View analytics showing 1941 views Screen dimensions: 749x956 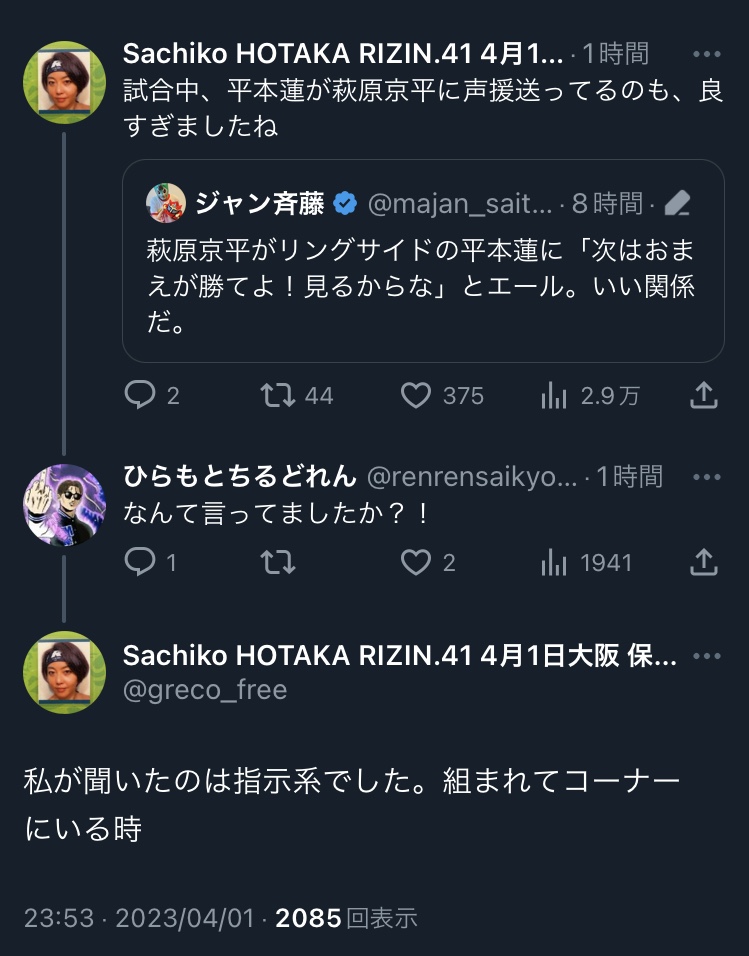click(x=553, y=562)
